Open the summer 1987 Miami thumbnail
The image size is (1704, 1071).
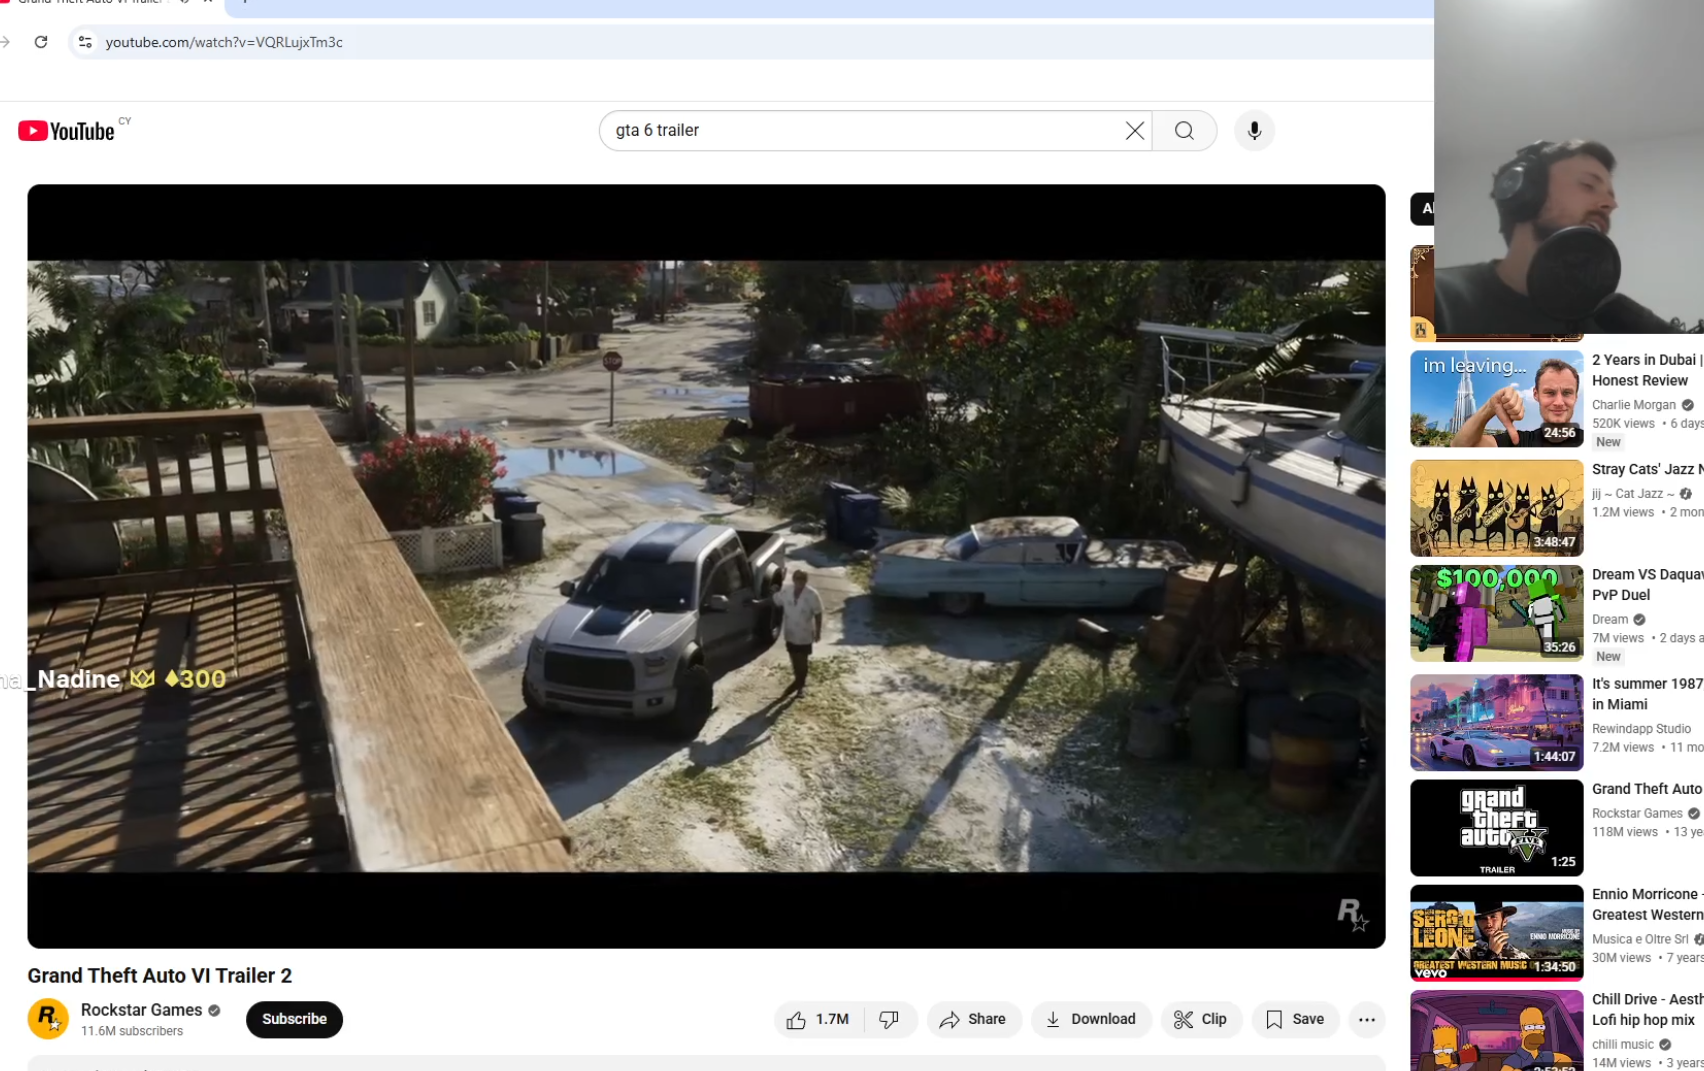pos(1496,722)
